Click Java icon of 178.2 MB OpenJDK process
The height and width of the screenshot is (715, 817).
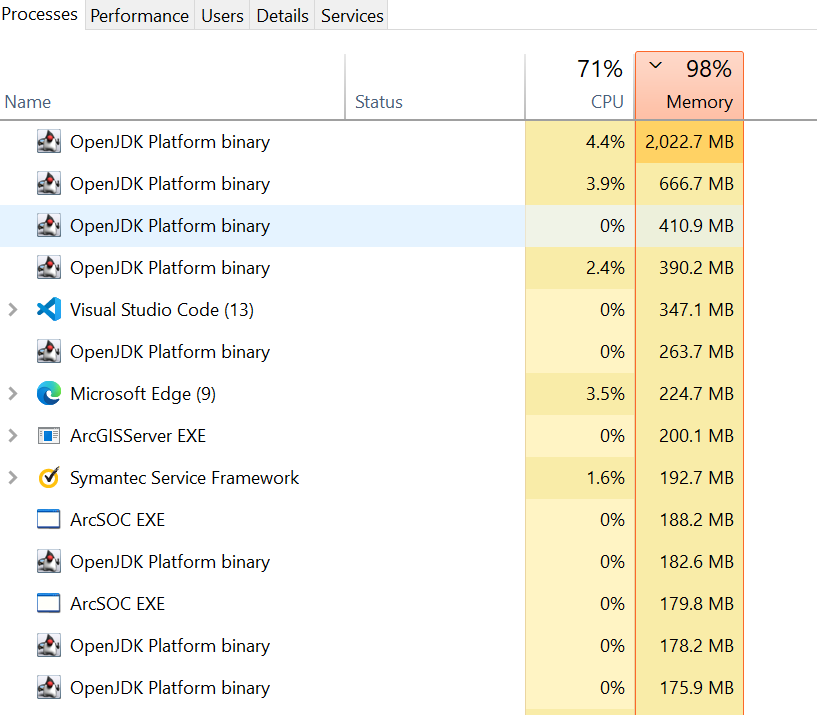[49, 646]
